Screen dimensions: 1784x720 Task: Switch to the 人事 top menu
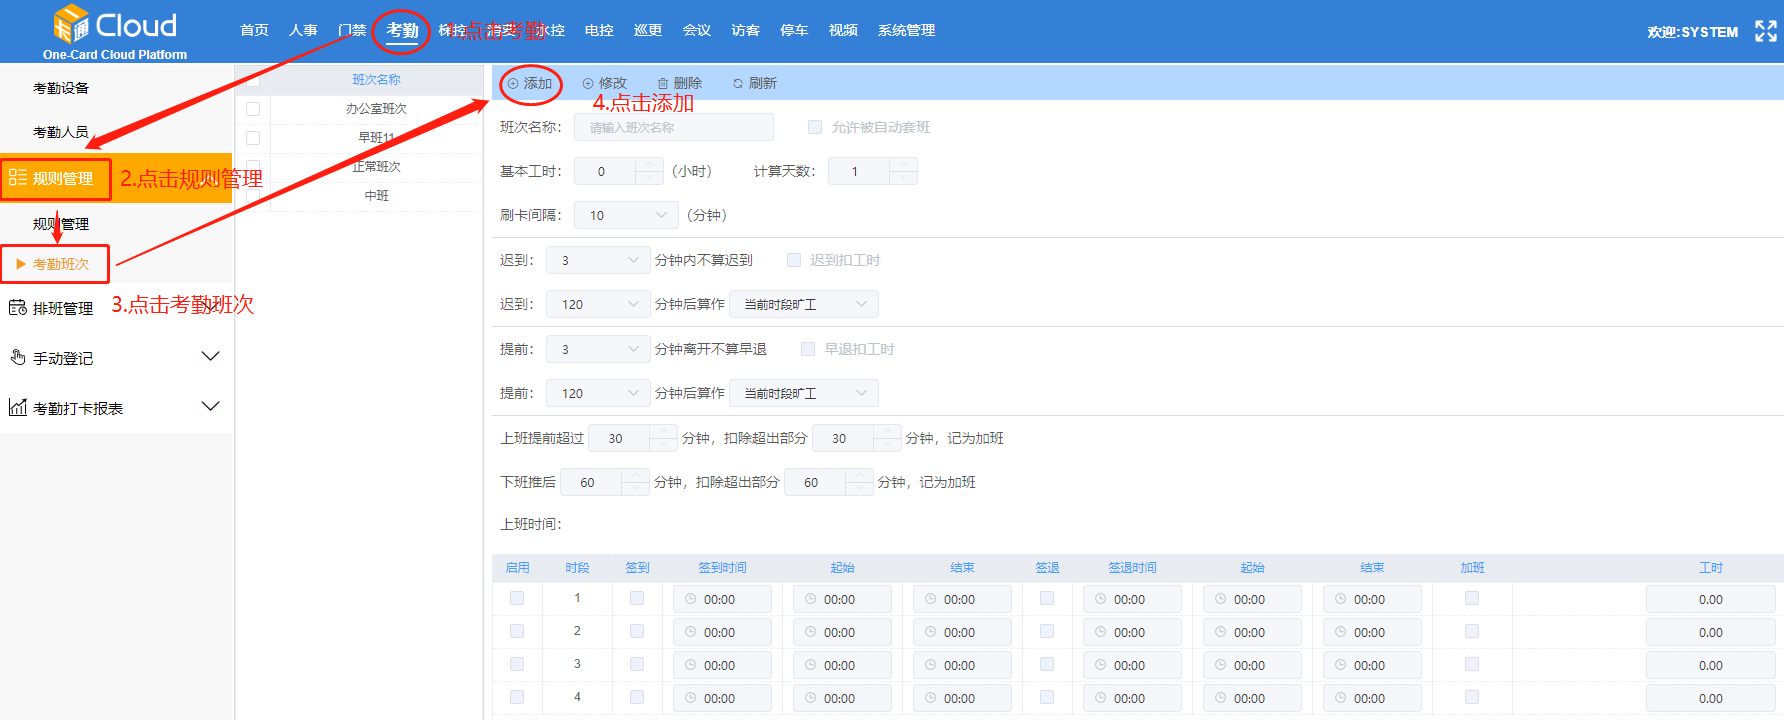[x=303, y=31]
